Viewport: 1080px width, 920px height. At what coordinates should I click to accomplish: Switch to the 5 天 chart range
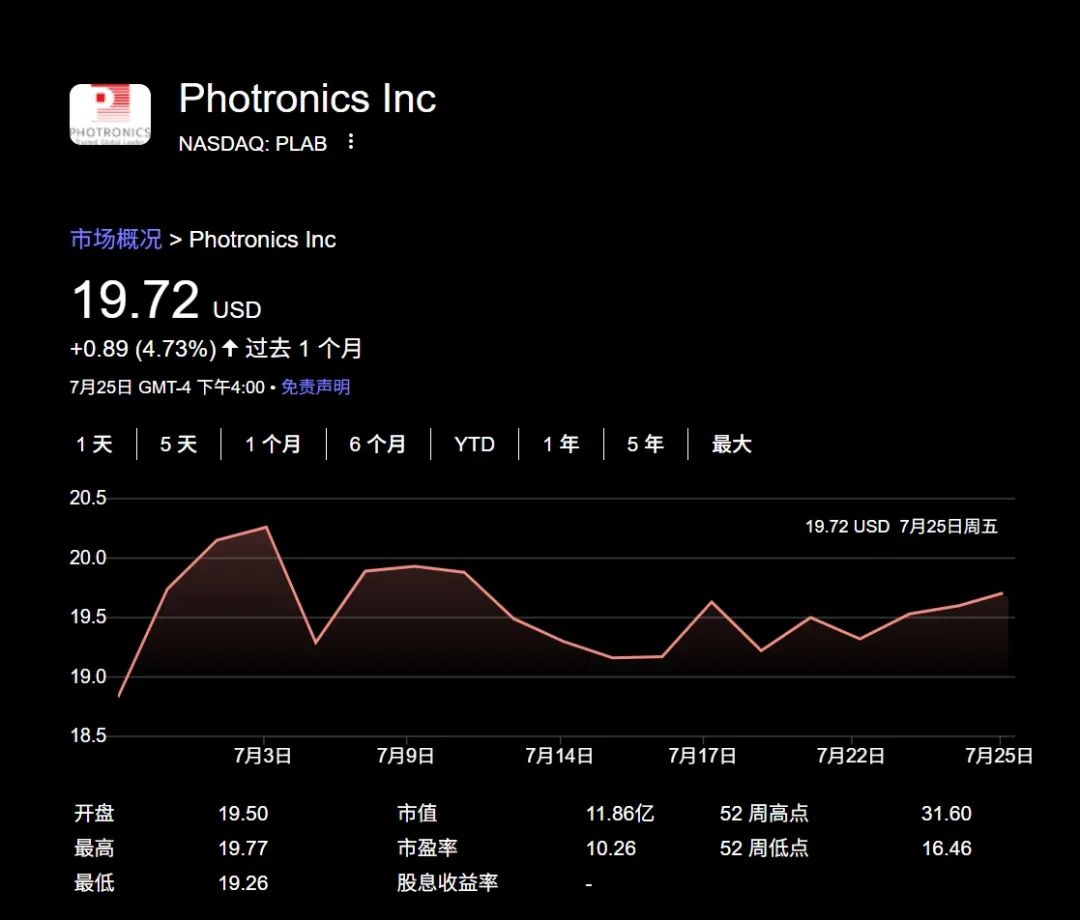[178, 444]
